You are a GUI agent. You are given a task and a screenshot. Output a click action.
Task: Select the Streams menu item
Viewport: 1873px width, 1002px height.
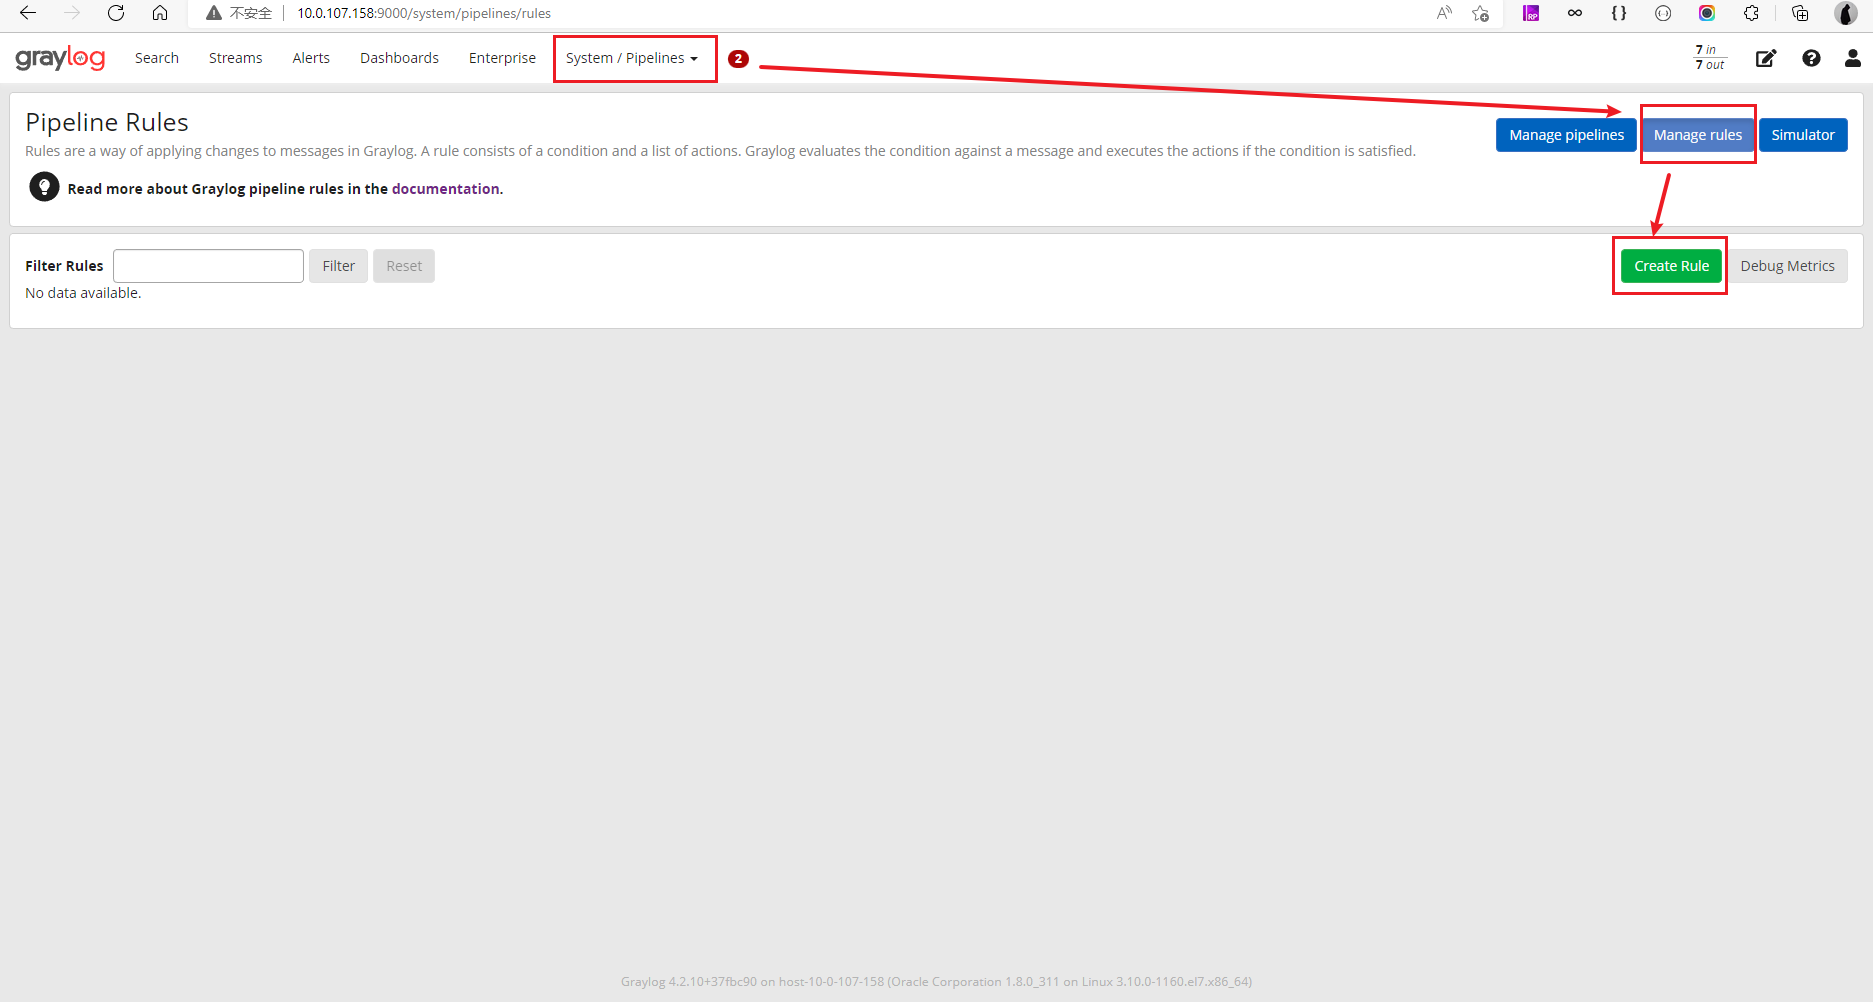pyautogui.click(x=234, y=57)
